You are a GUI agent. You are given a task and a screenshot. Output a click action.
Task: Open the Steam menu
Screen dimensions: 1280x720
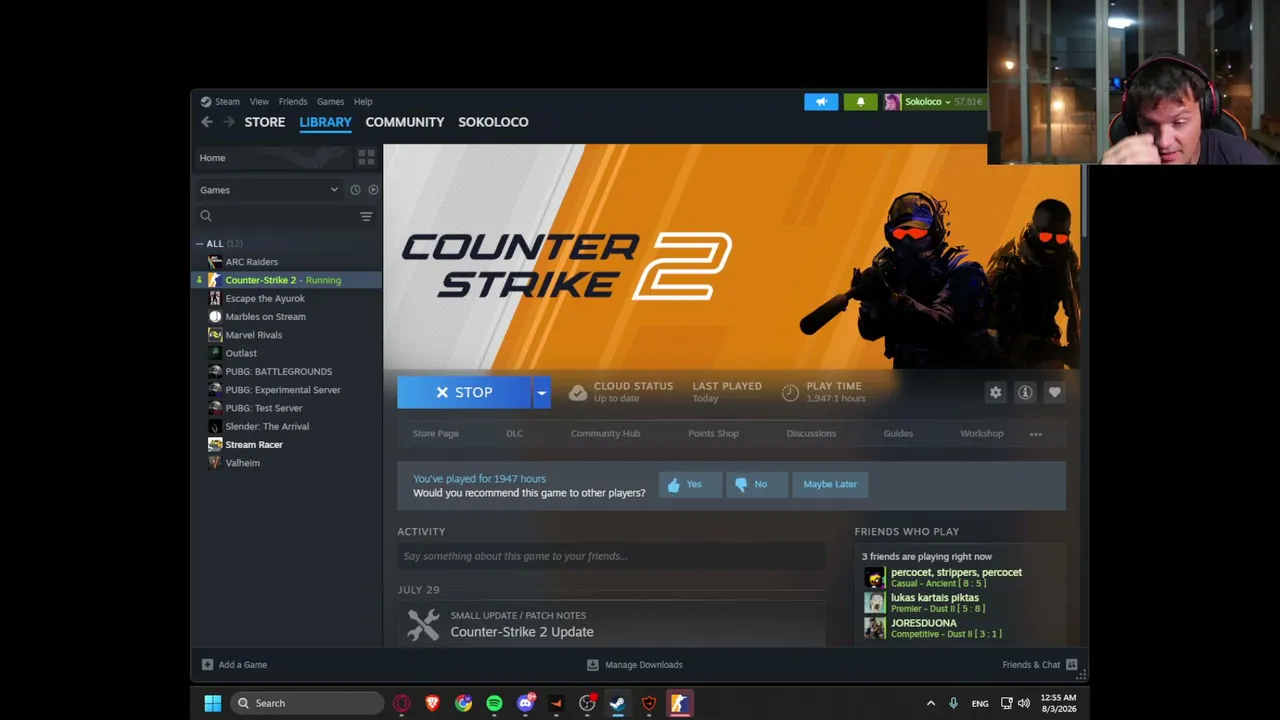coord(227,102)
